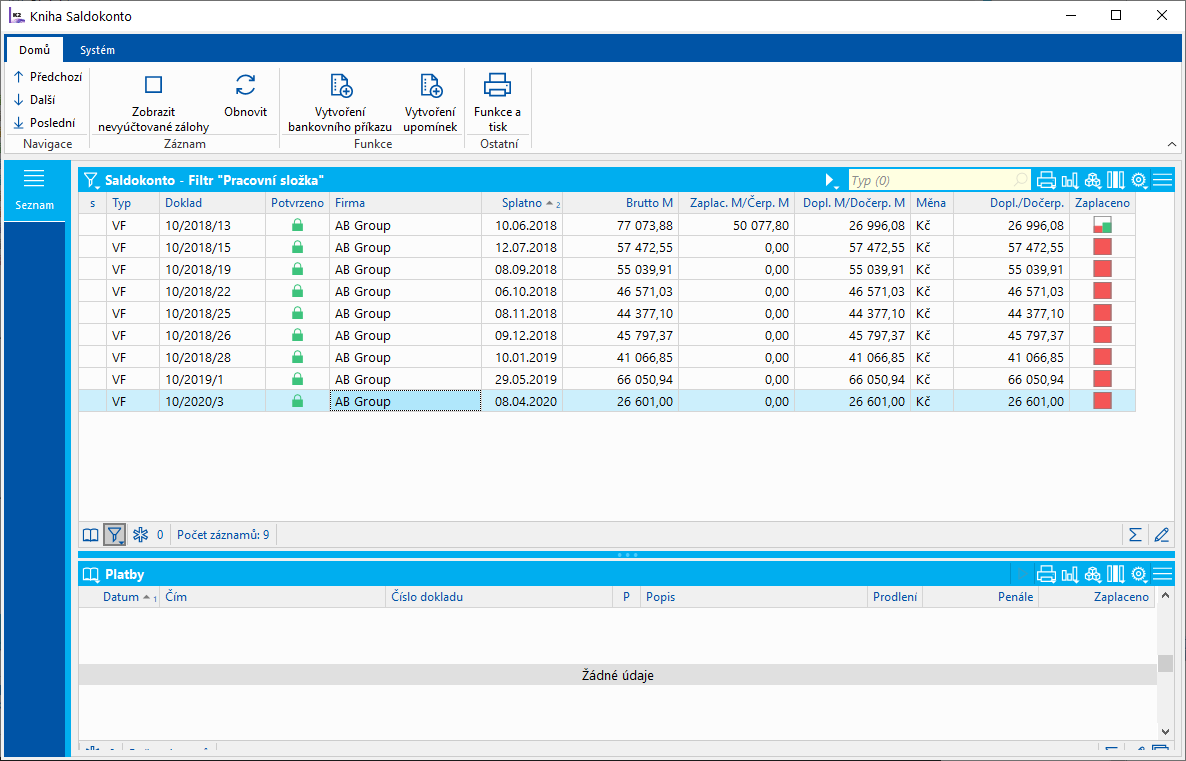Screen dimensions: 1186x761
Task: Open chart icon in Saldokonto header
Action: [x=1069, y=180]
